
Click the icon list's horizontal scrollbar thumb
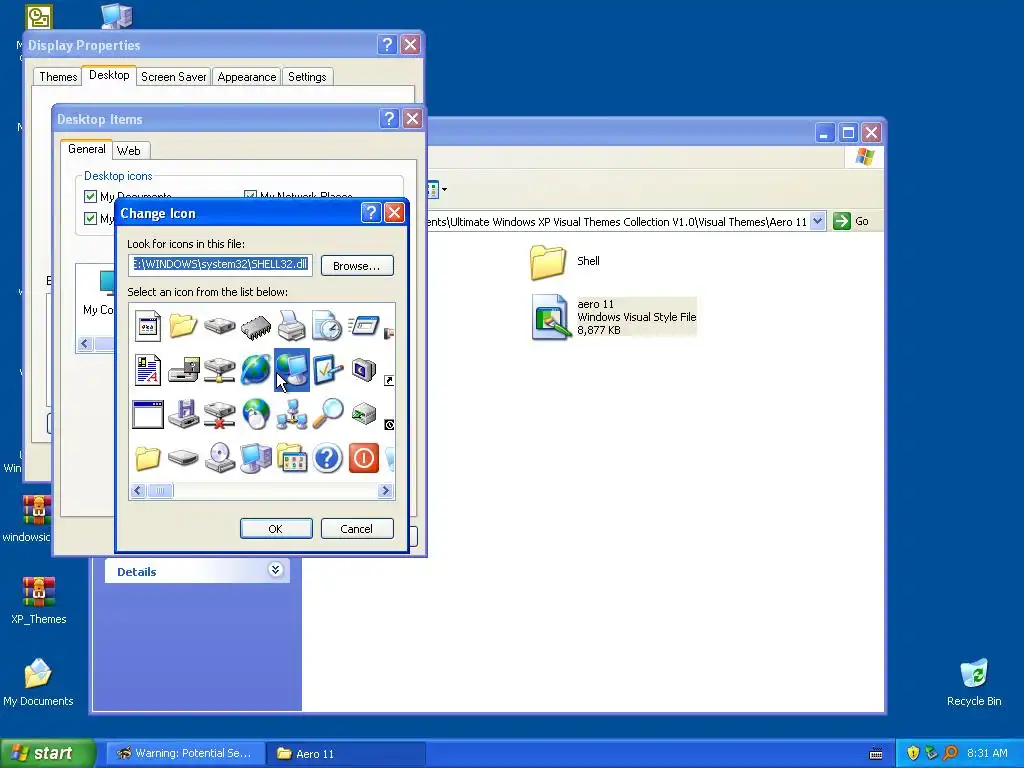[160, 490]
